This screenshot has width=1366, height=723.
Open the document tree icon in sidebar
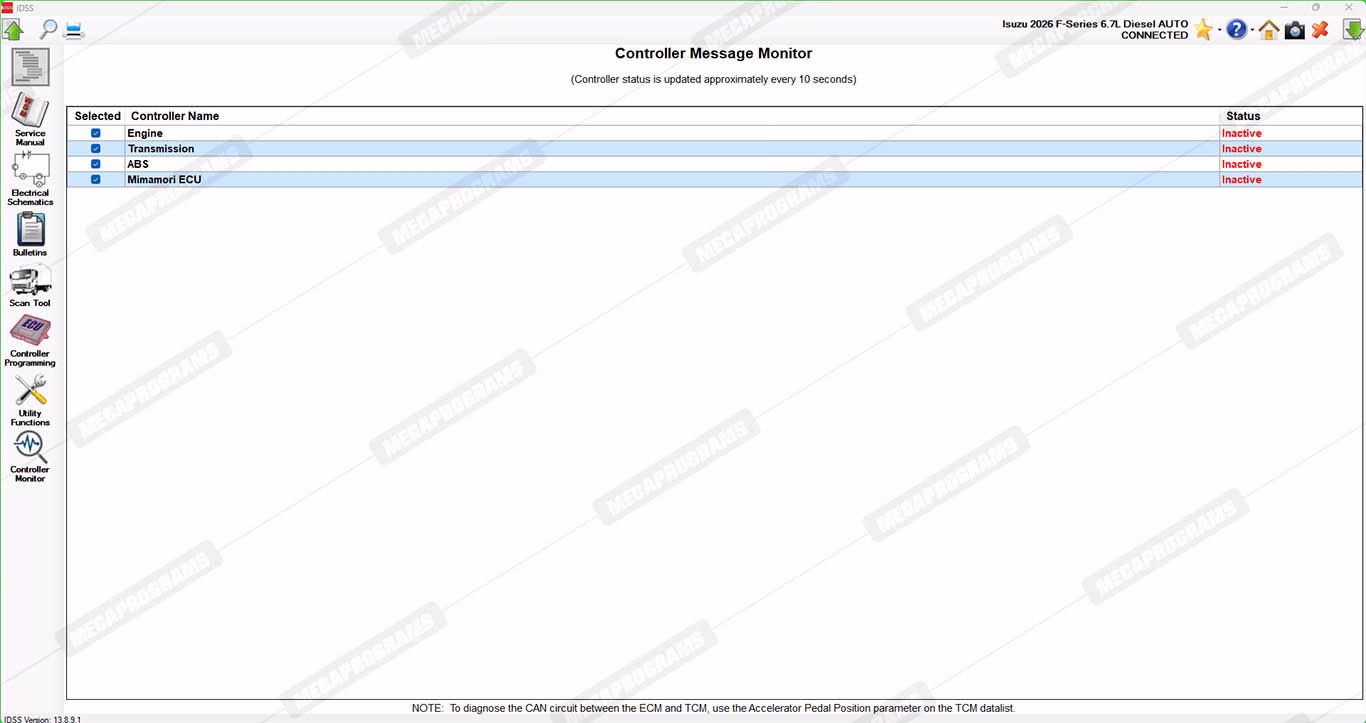(30, 67)
